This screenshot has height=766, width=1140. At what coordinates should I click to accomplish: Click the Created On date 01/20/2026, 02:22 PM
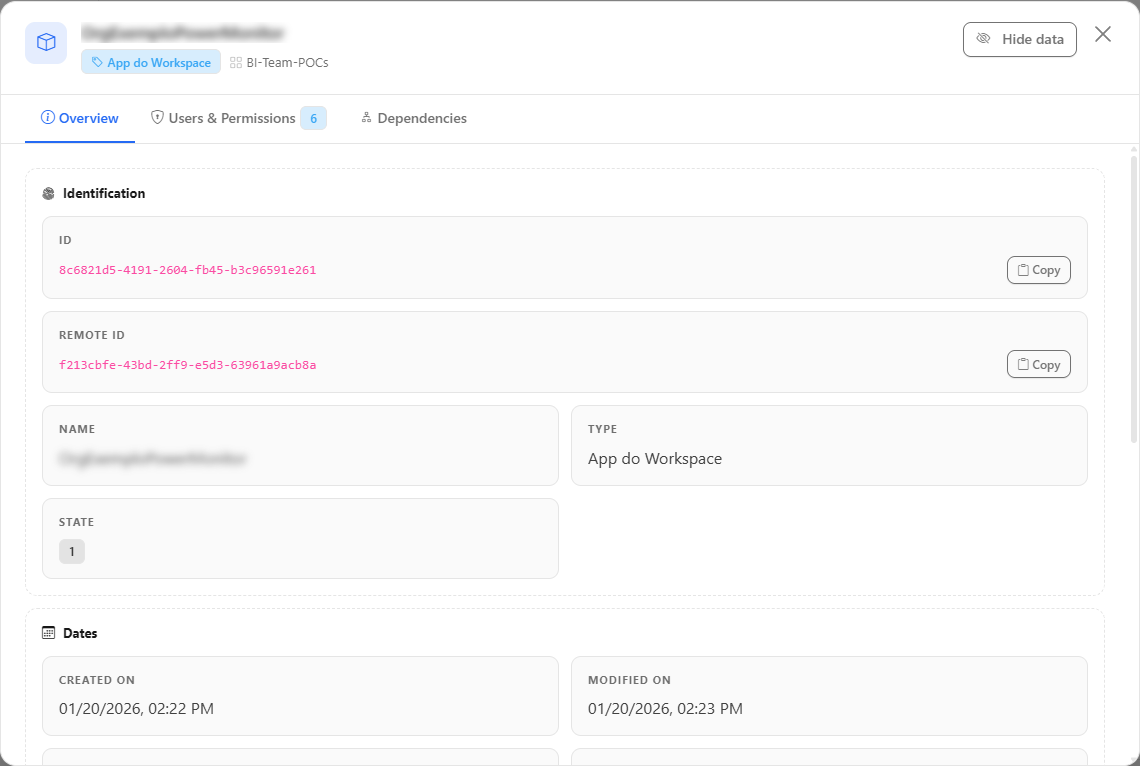tap(137, 709)
